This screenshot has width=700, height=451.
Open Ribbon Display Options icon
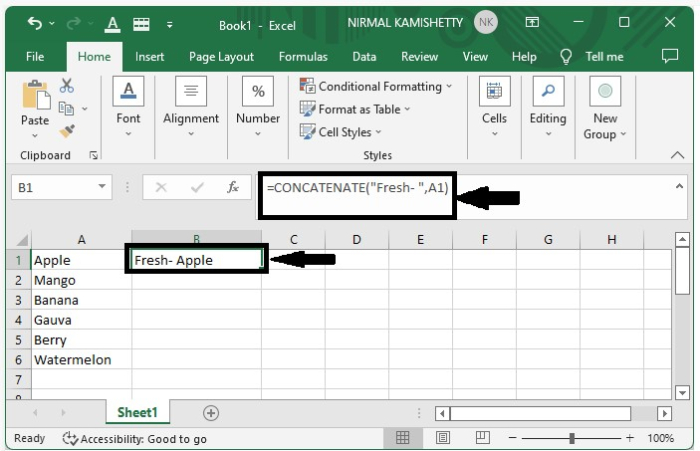pyautogui.click(x=532, y=22)
